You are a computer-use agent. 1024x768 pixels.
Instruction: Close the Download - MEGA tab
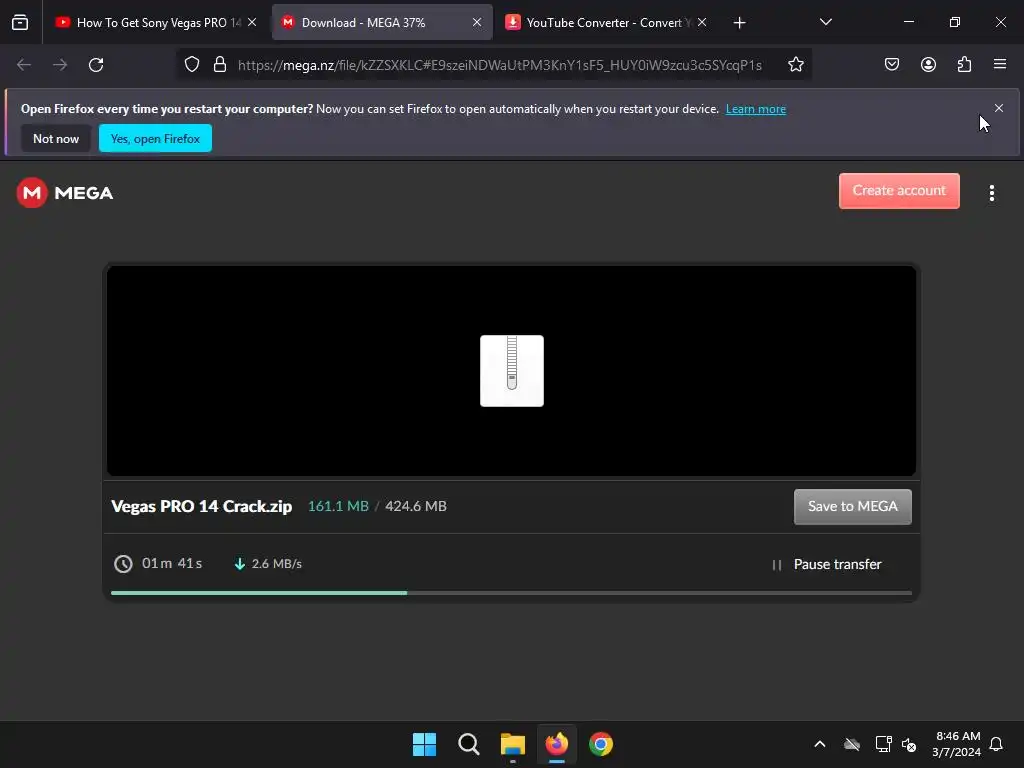click(x=477, y=22)
